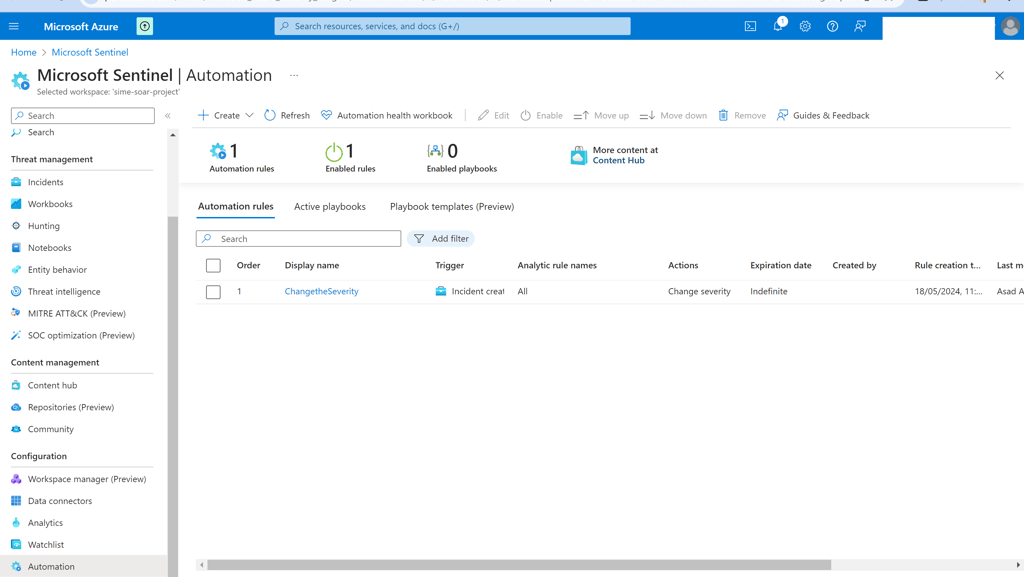Click the Change severity action cell
The image size is (1024, 577).
pos(699,292)
